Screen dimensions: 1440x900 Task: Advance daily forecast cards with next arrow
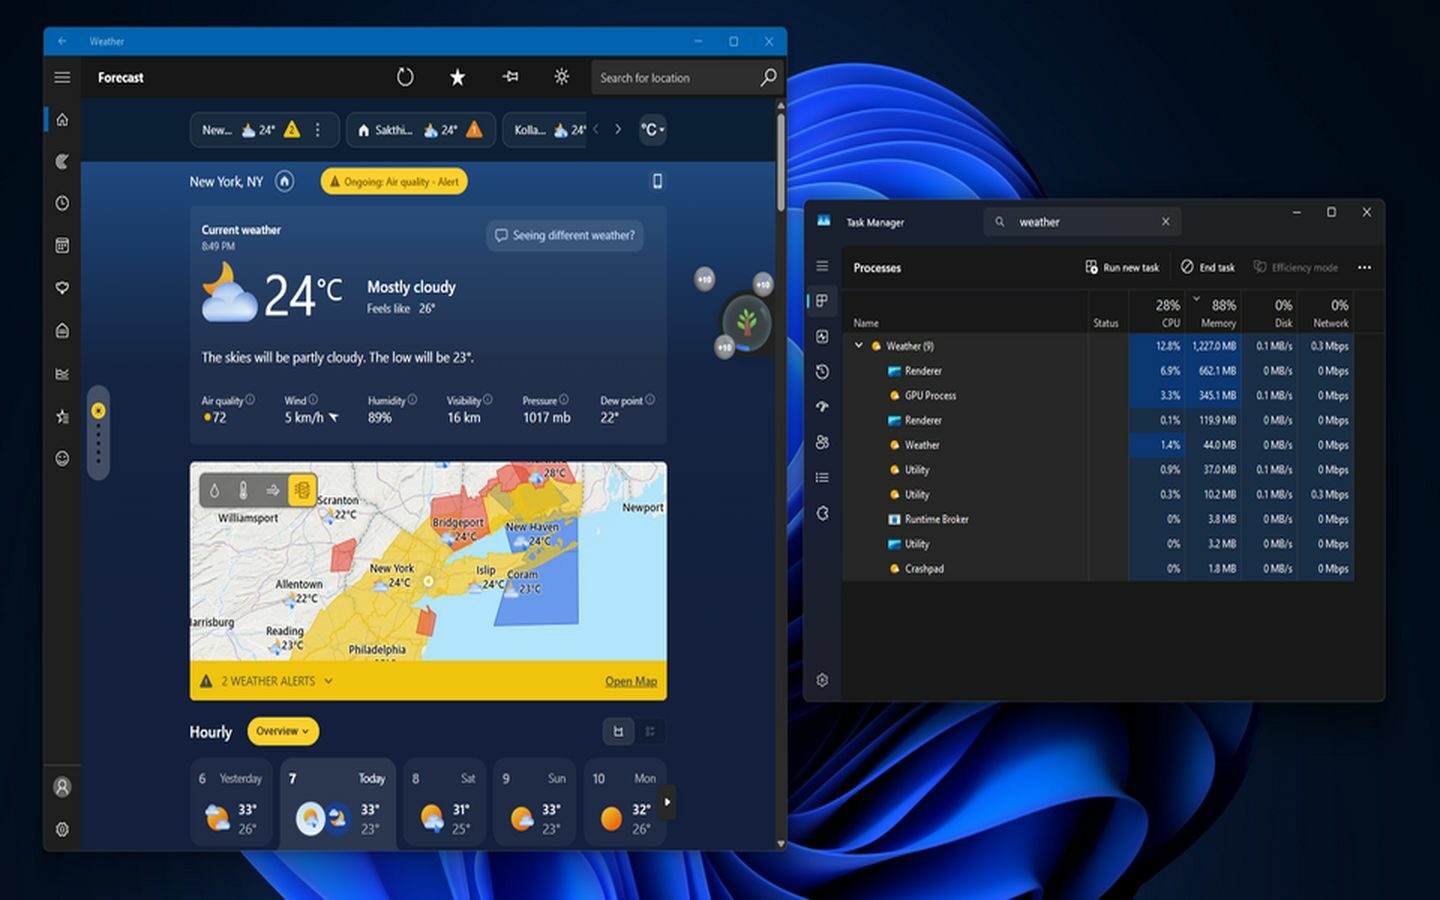[667, 802]
